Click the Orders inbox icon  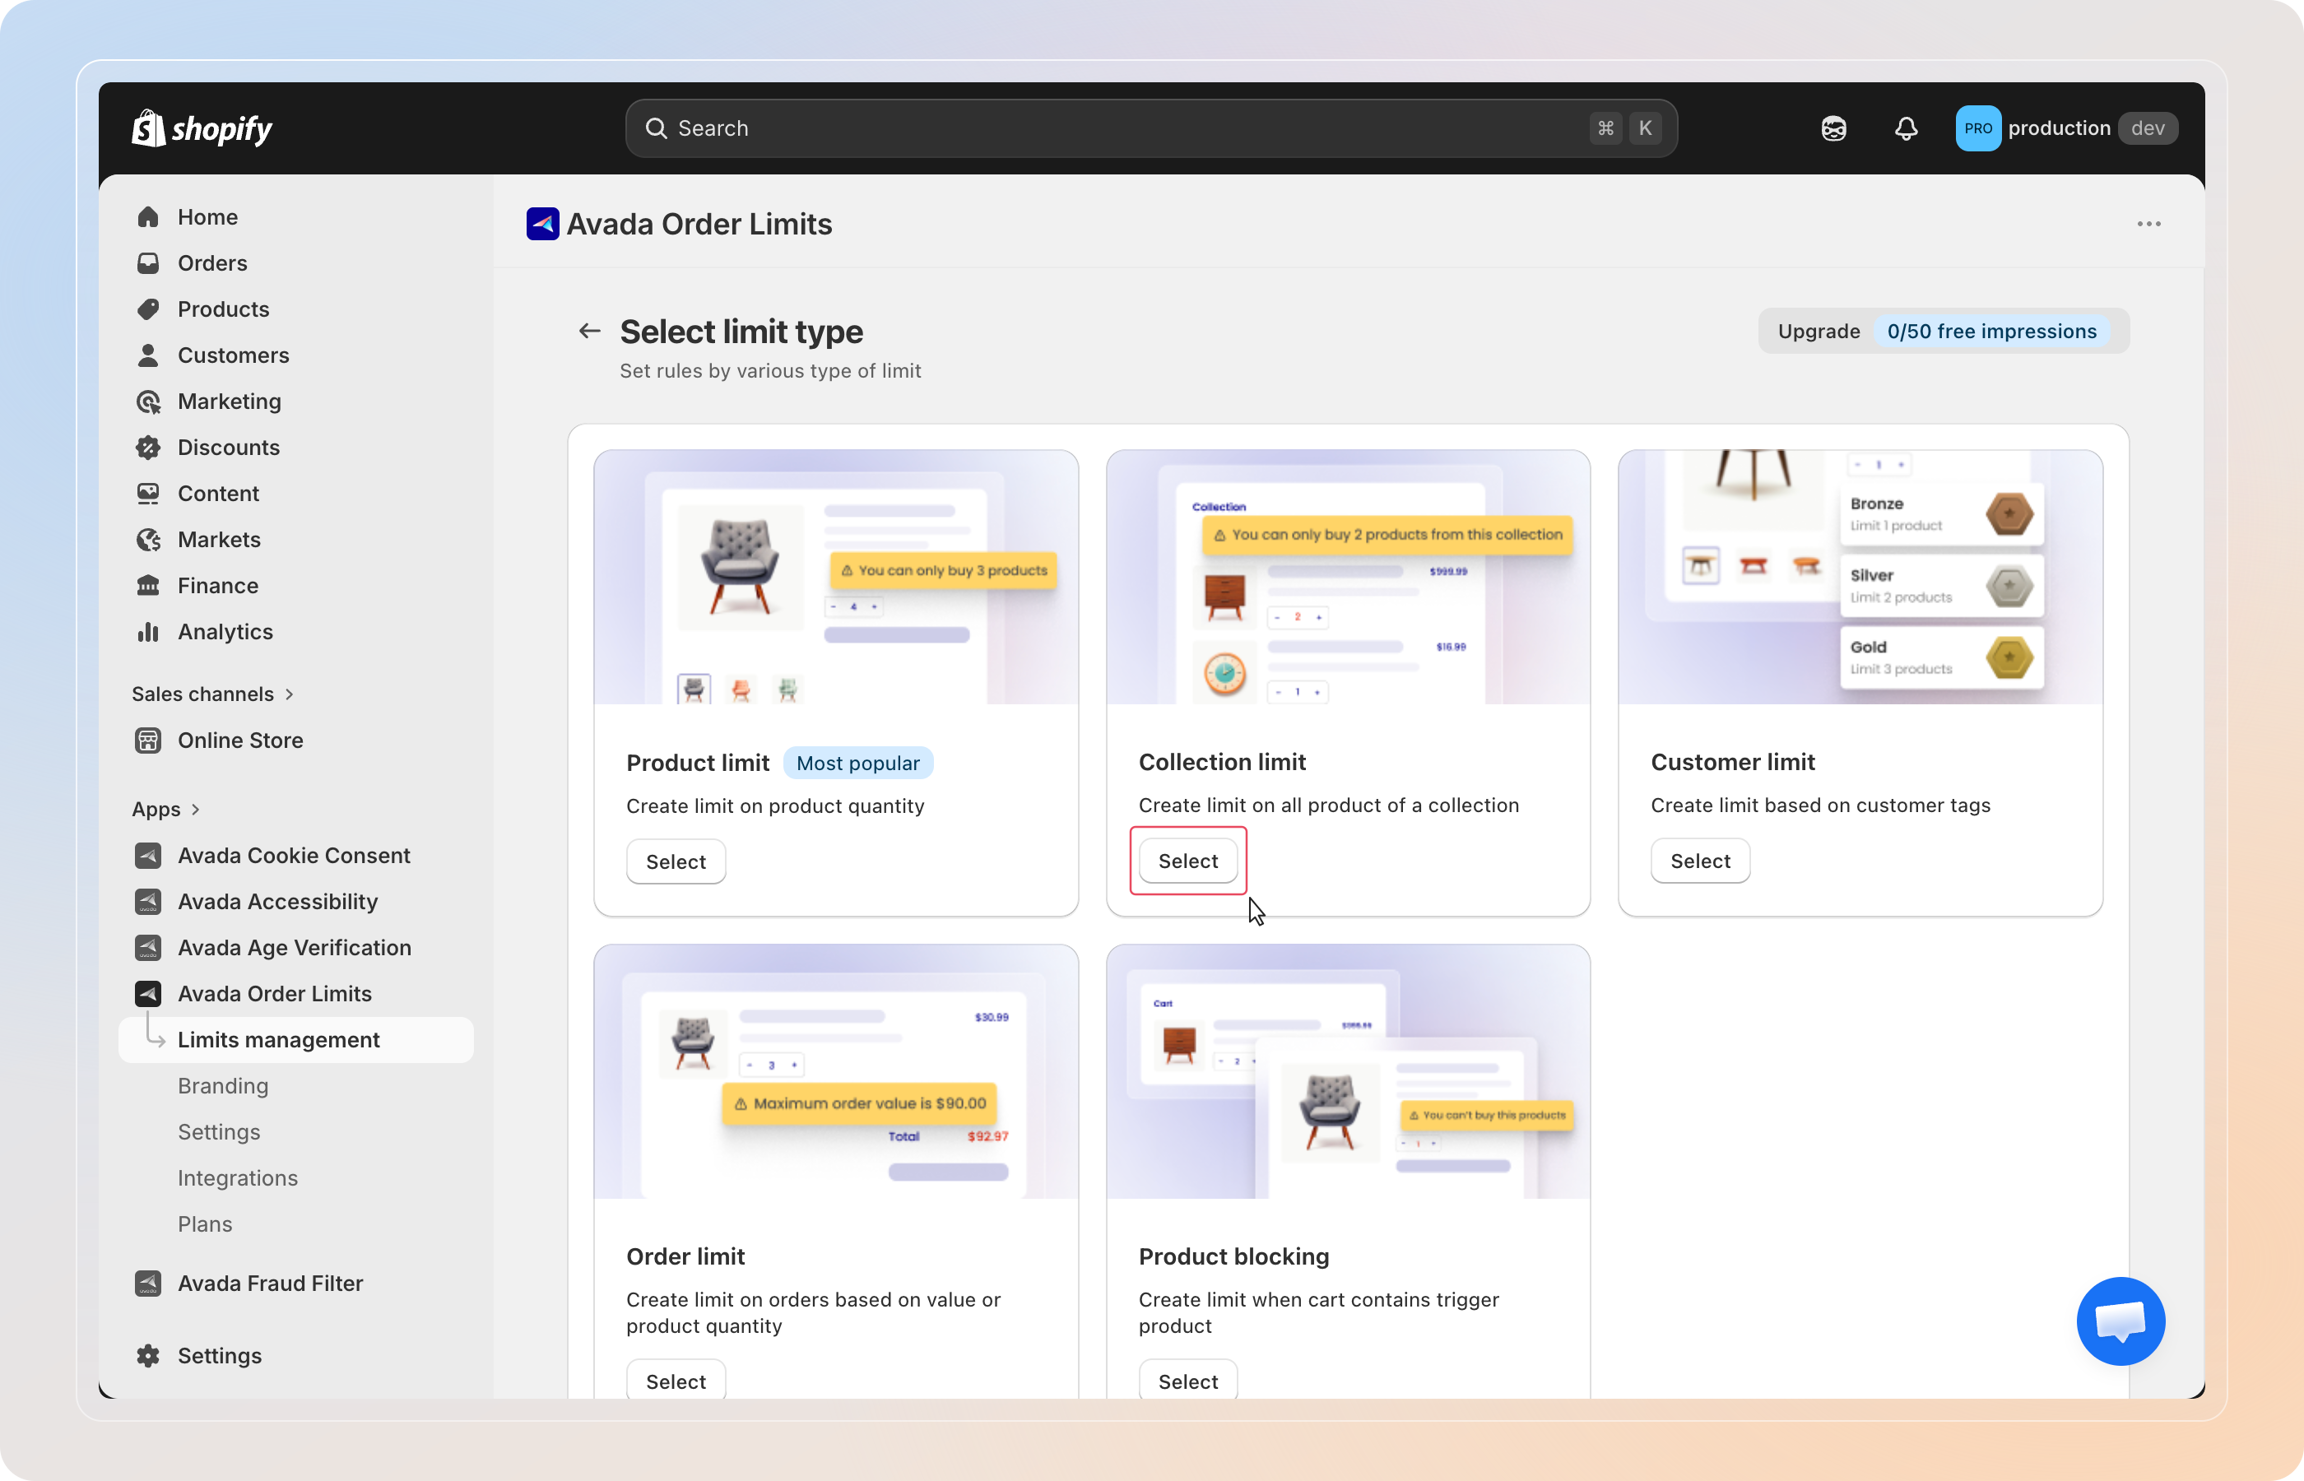point(148,263)
